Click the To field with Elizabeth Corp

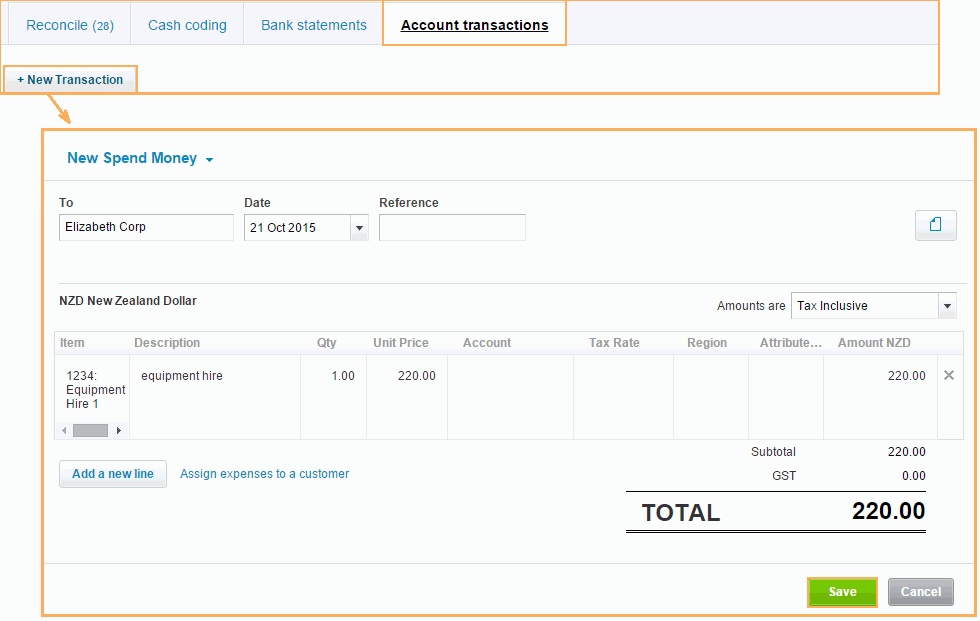[x=146, y=228]
